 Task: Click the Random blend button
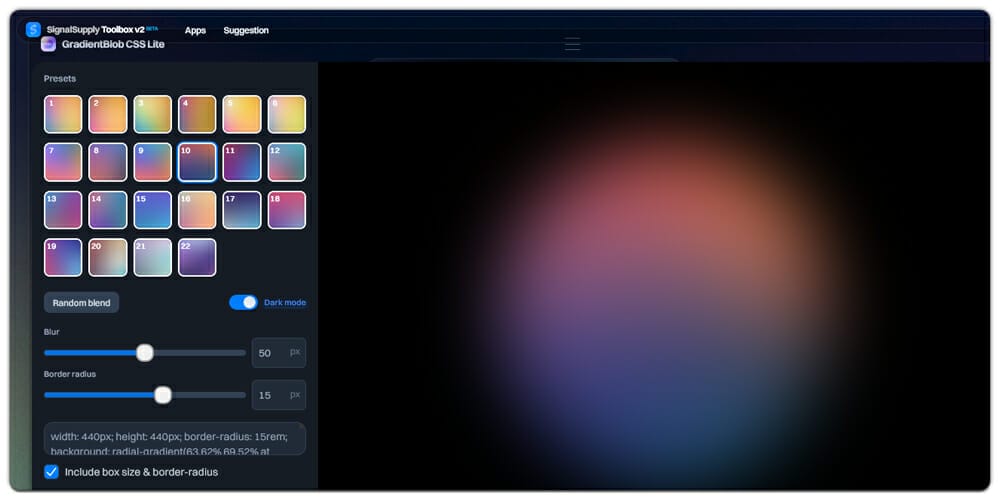[81, 303]
